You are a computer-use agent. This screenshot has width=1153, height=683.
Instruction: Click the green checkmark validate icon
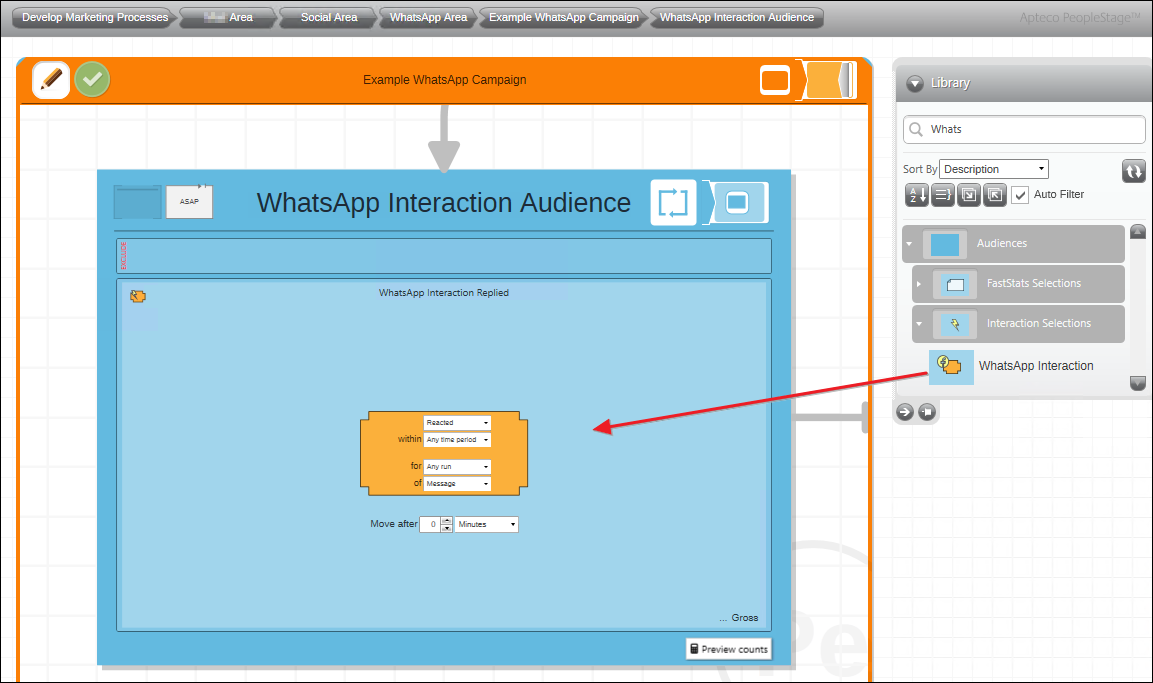click(x=92, y=79)
